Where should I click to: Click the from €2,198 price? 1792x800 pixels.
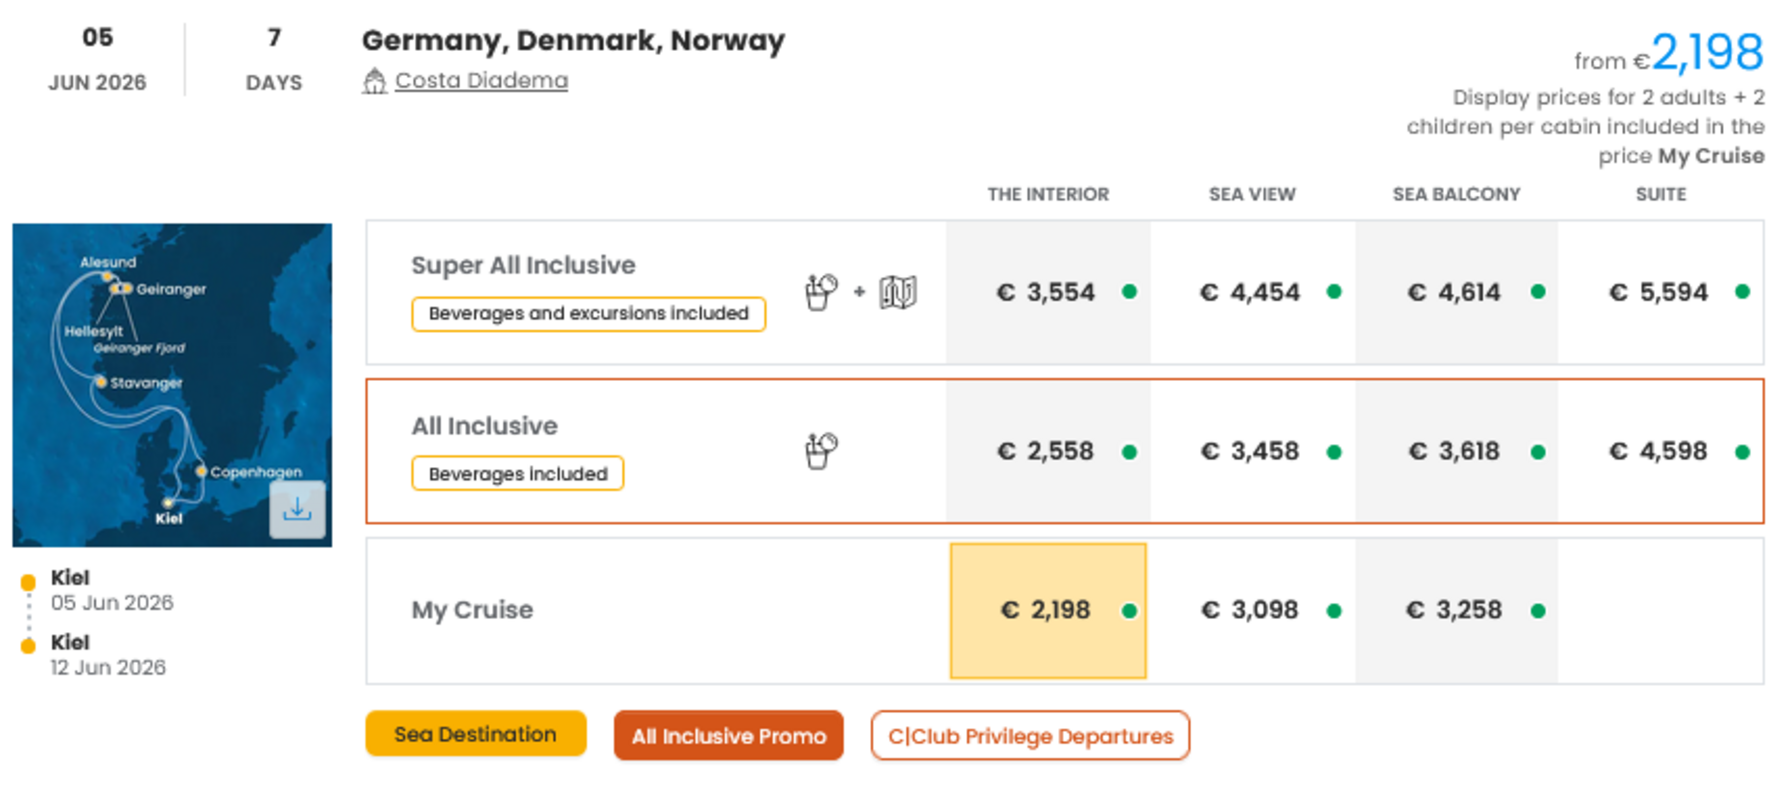pyautogui.click(x=1706, y=54)
